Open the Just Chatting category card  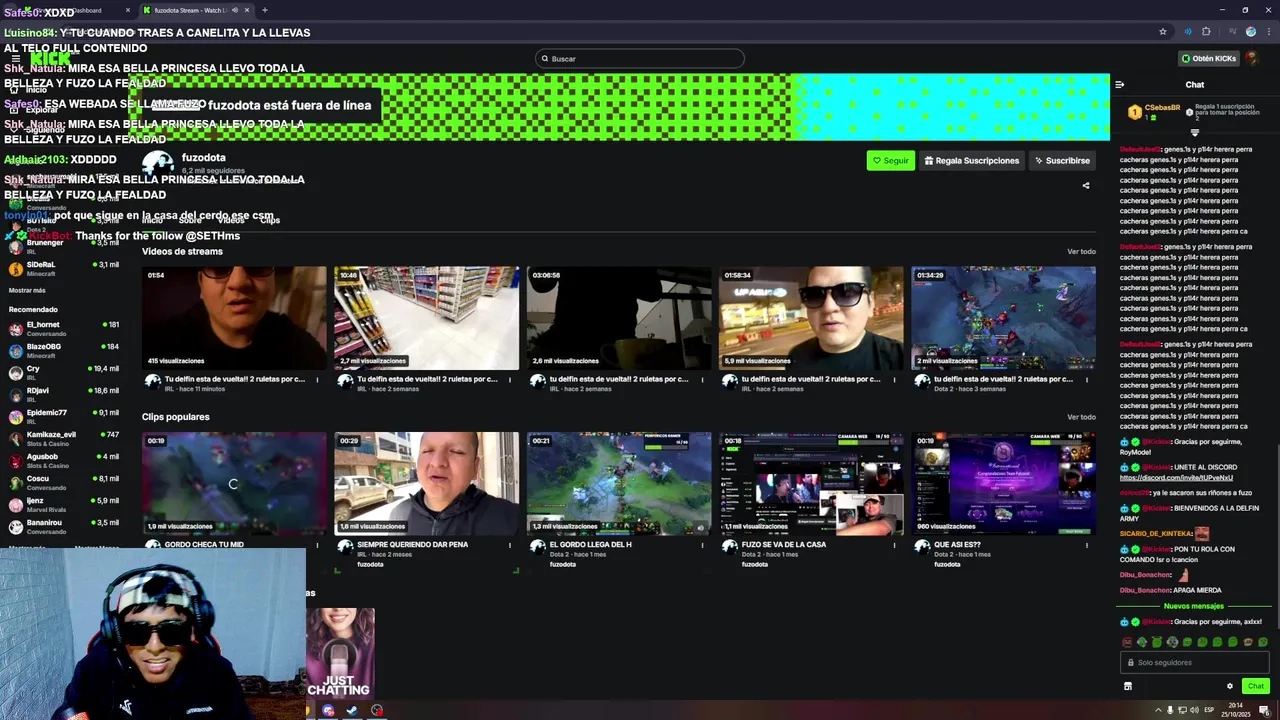pos(340,653)
